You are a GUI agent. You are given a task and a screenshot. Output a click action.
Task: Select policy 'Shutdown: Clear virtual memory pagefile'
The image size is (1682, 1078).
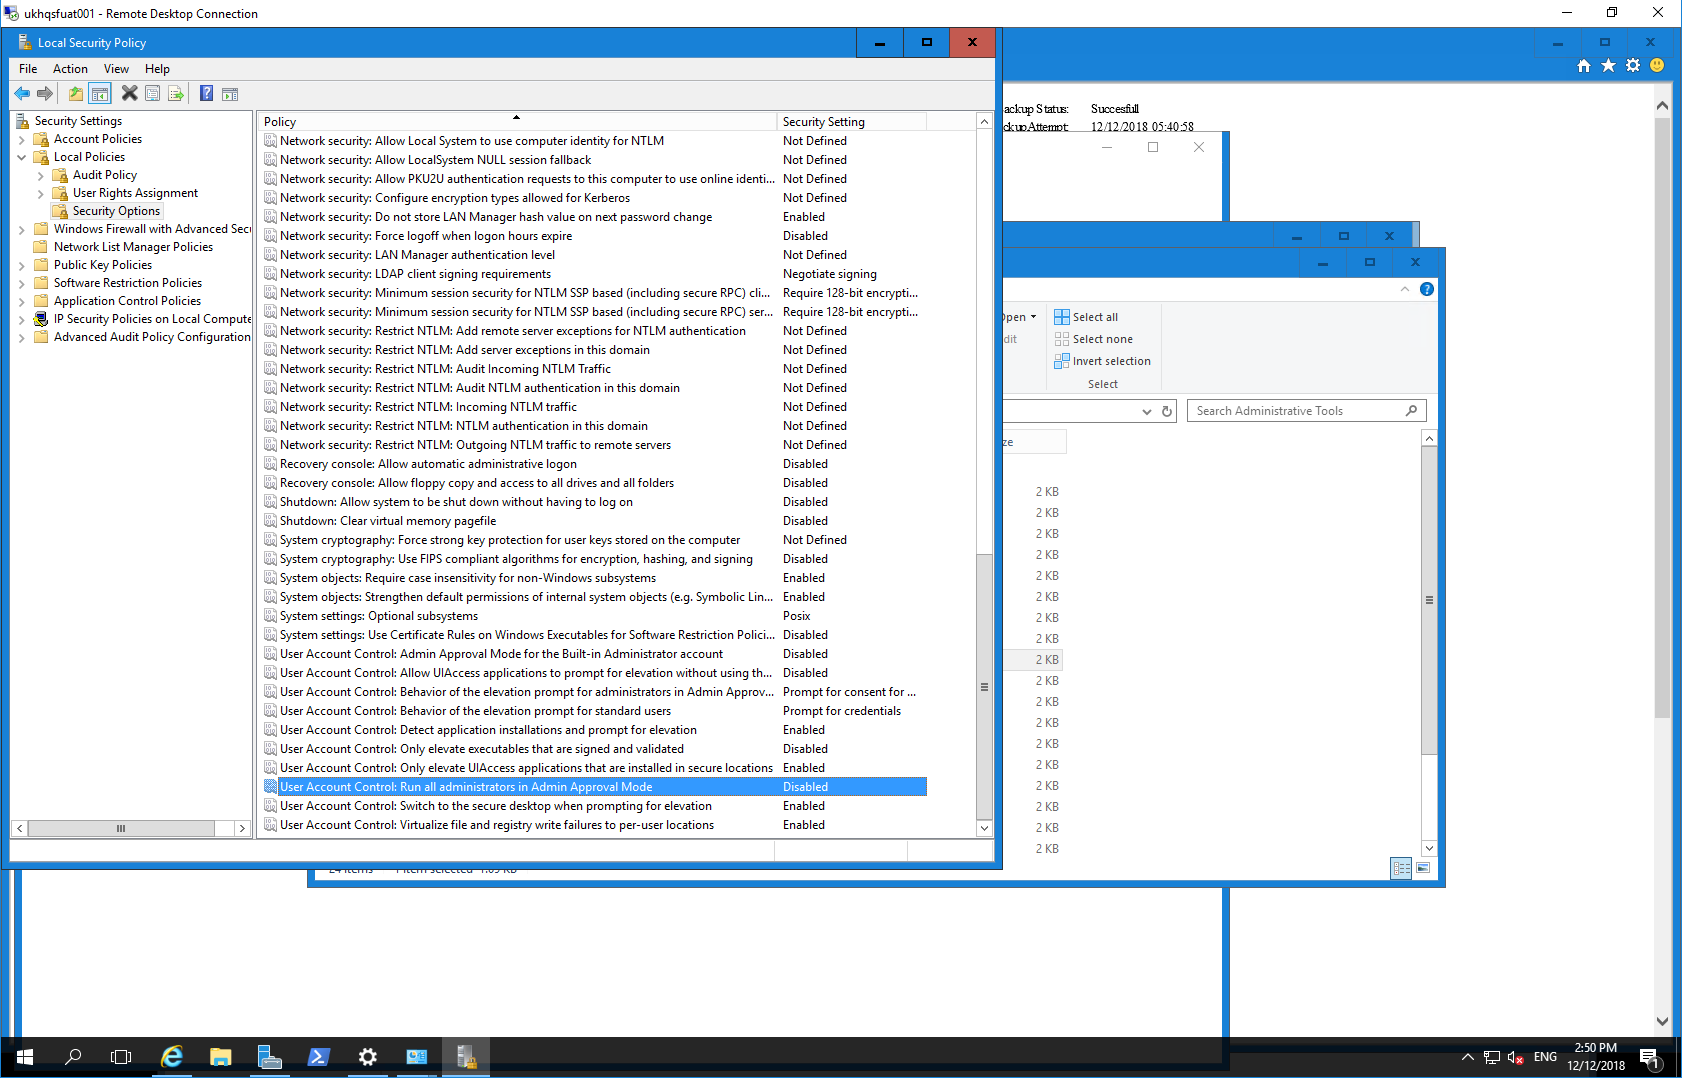[x=595, y=521]
